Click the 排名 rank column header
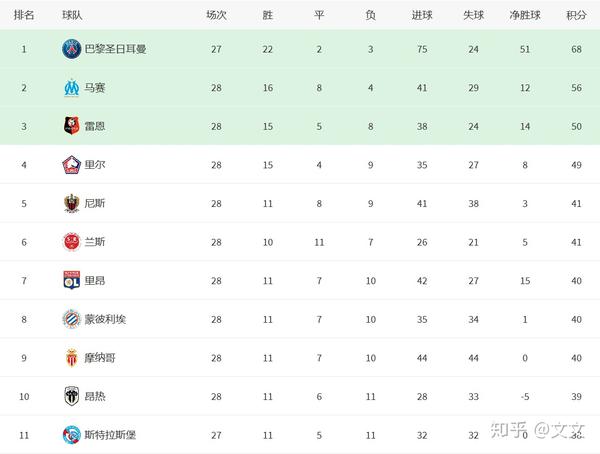This screenshot has height=454, width=600. 24,15
